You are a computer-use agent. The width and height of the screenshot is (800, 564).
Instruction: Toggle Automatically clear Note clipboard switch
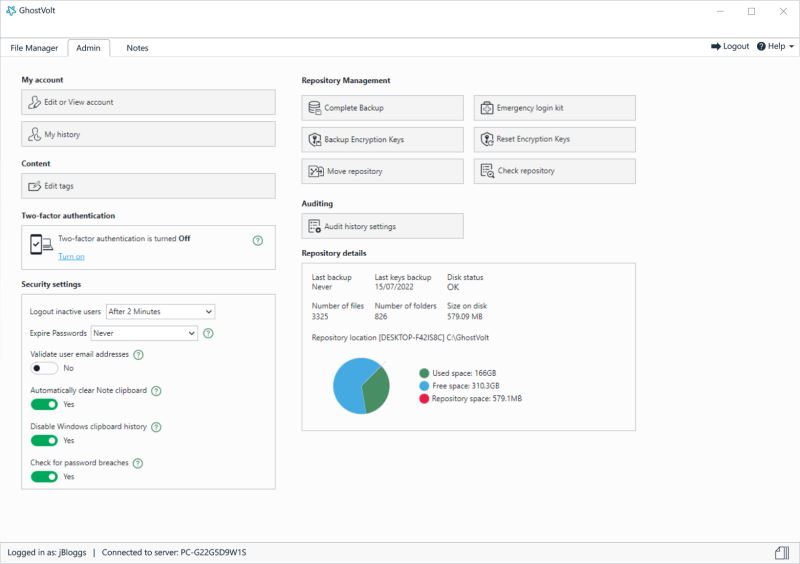pyautogui.click(x=44, y=404)
